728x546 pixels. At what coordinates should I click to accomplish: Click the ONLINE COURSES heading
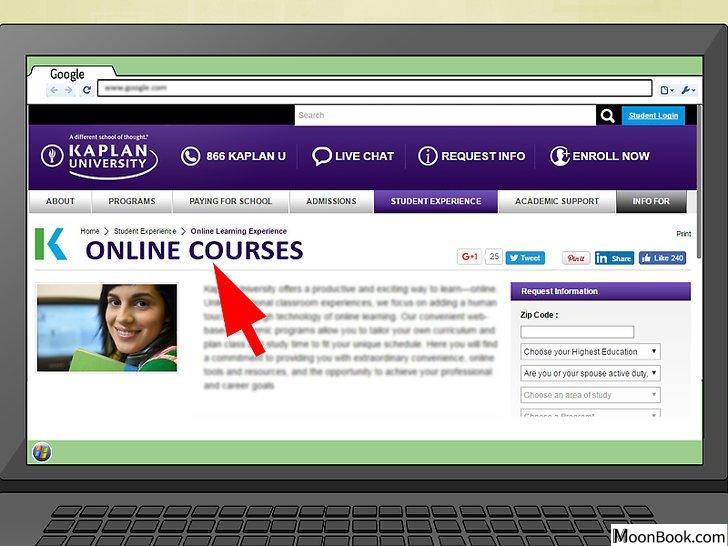coord(194,250)
